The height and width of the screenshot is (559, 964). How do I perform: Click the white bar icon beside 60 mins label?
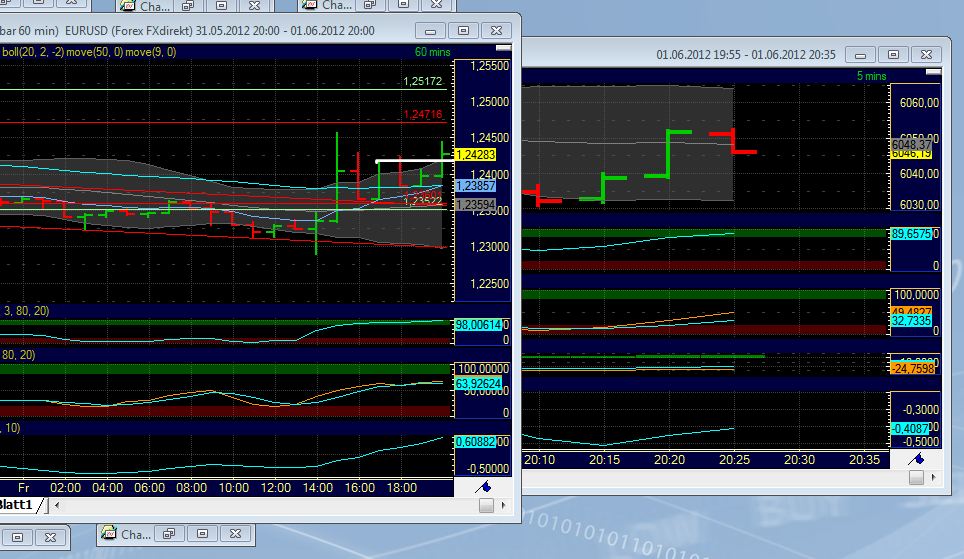(x=504, y=48)
